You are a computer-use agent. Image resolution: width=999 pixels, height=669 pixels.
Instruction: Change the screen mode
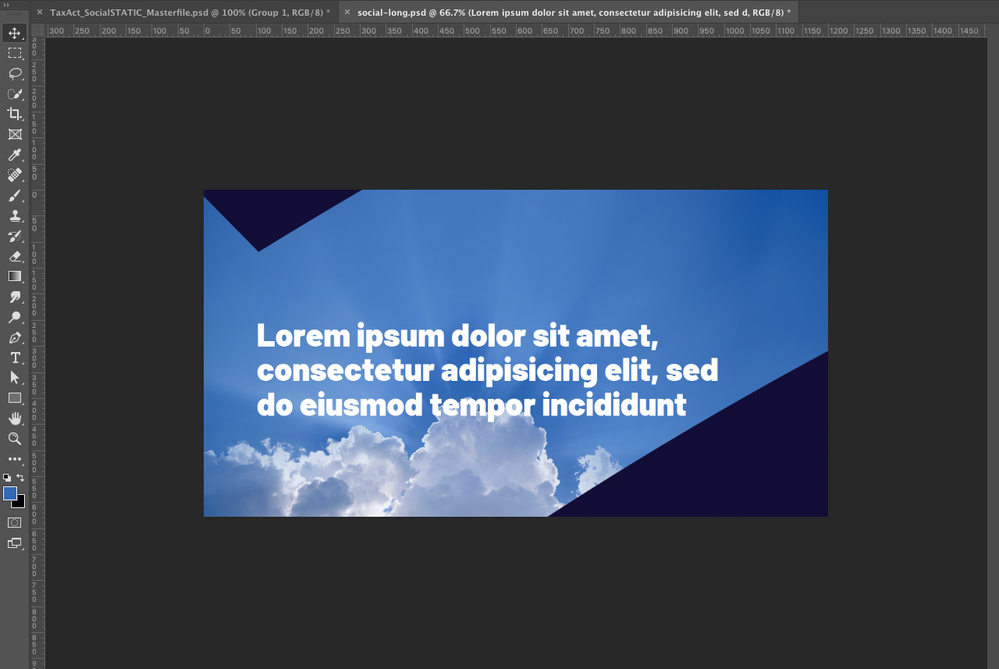point(15,543)
